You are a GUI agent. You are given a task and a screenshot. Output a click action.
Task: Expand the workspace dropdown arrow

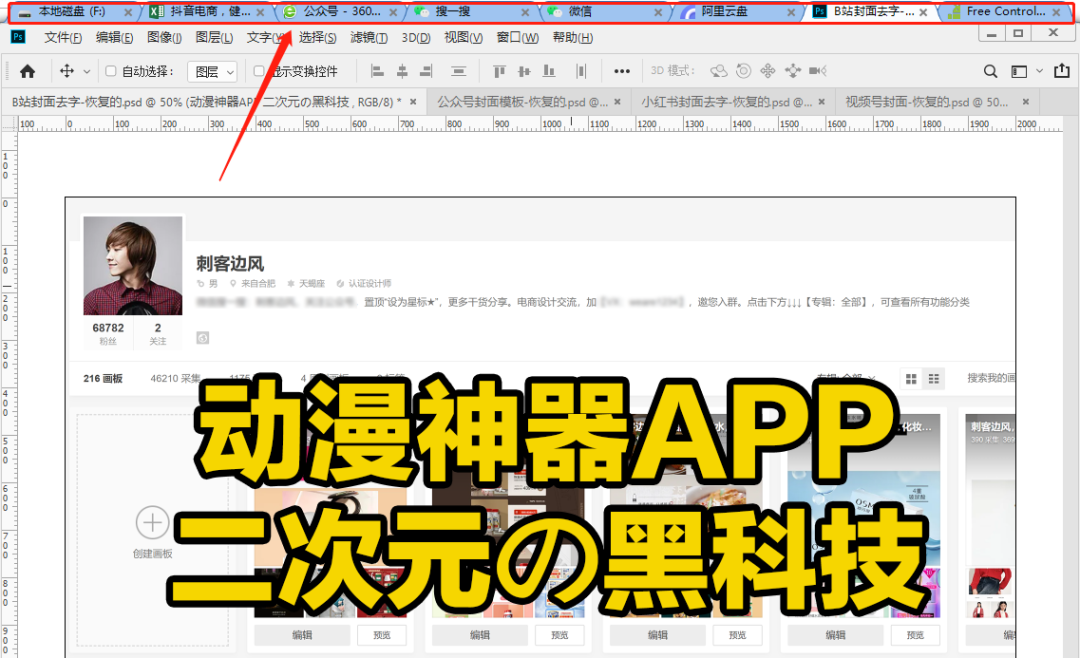click(1039, 71)
